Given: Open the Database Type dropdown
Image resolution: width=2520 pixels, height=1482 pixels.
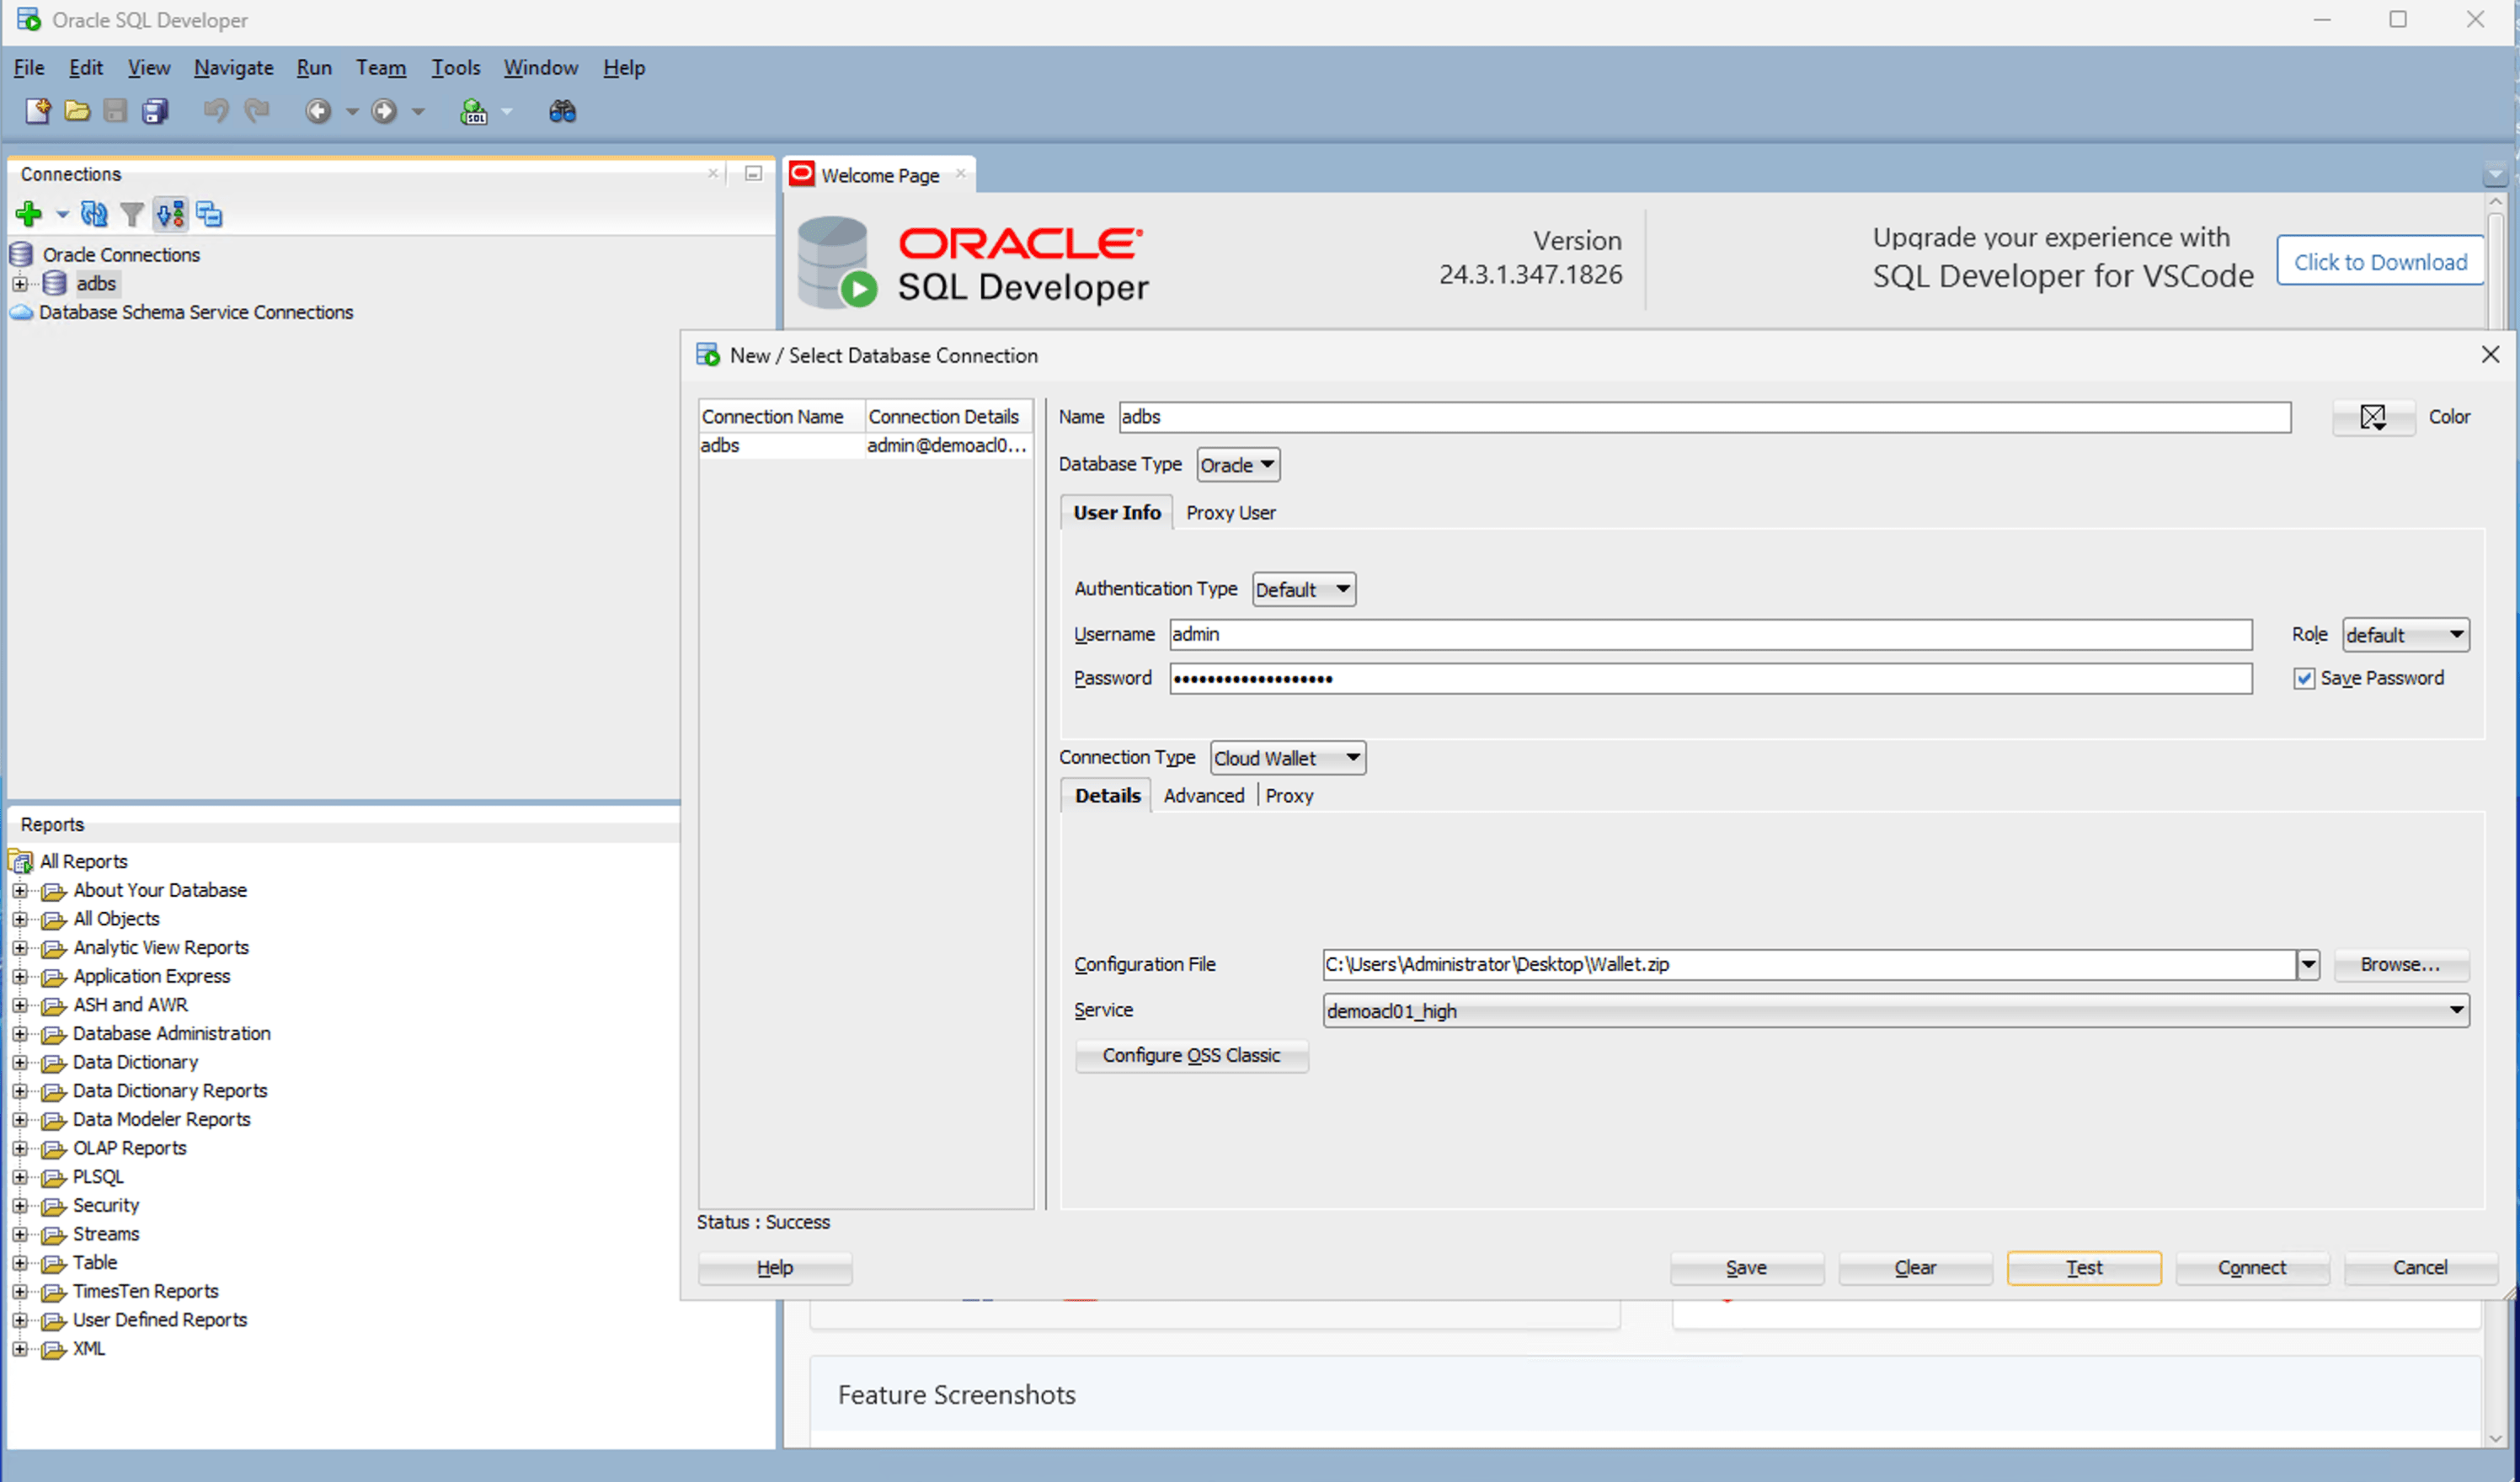Looking at the screenshot, I should [1238, 465].
